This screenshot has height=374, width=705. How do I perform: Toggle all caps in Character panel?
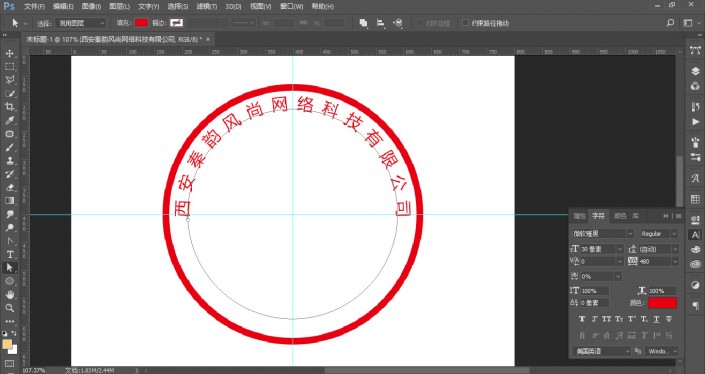[607, 319]
